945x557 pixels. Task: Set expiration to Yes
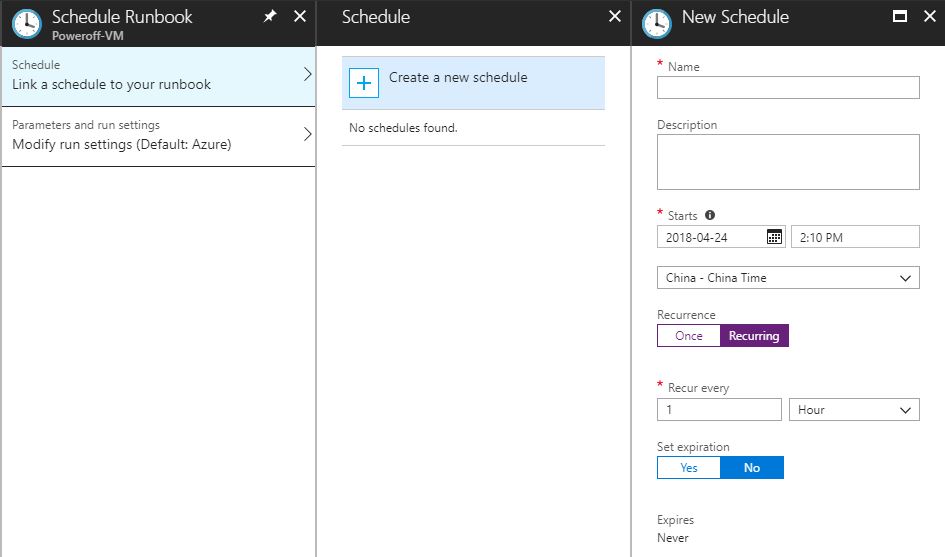689,468
